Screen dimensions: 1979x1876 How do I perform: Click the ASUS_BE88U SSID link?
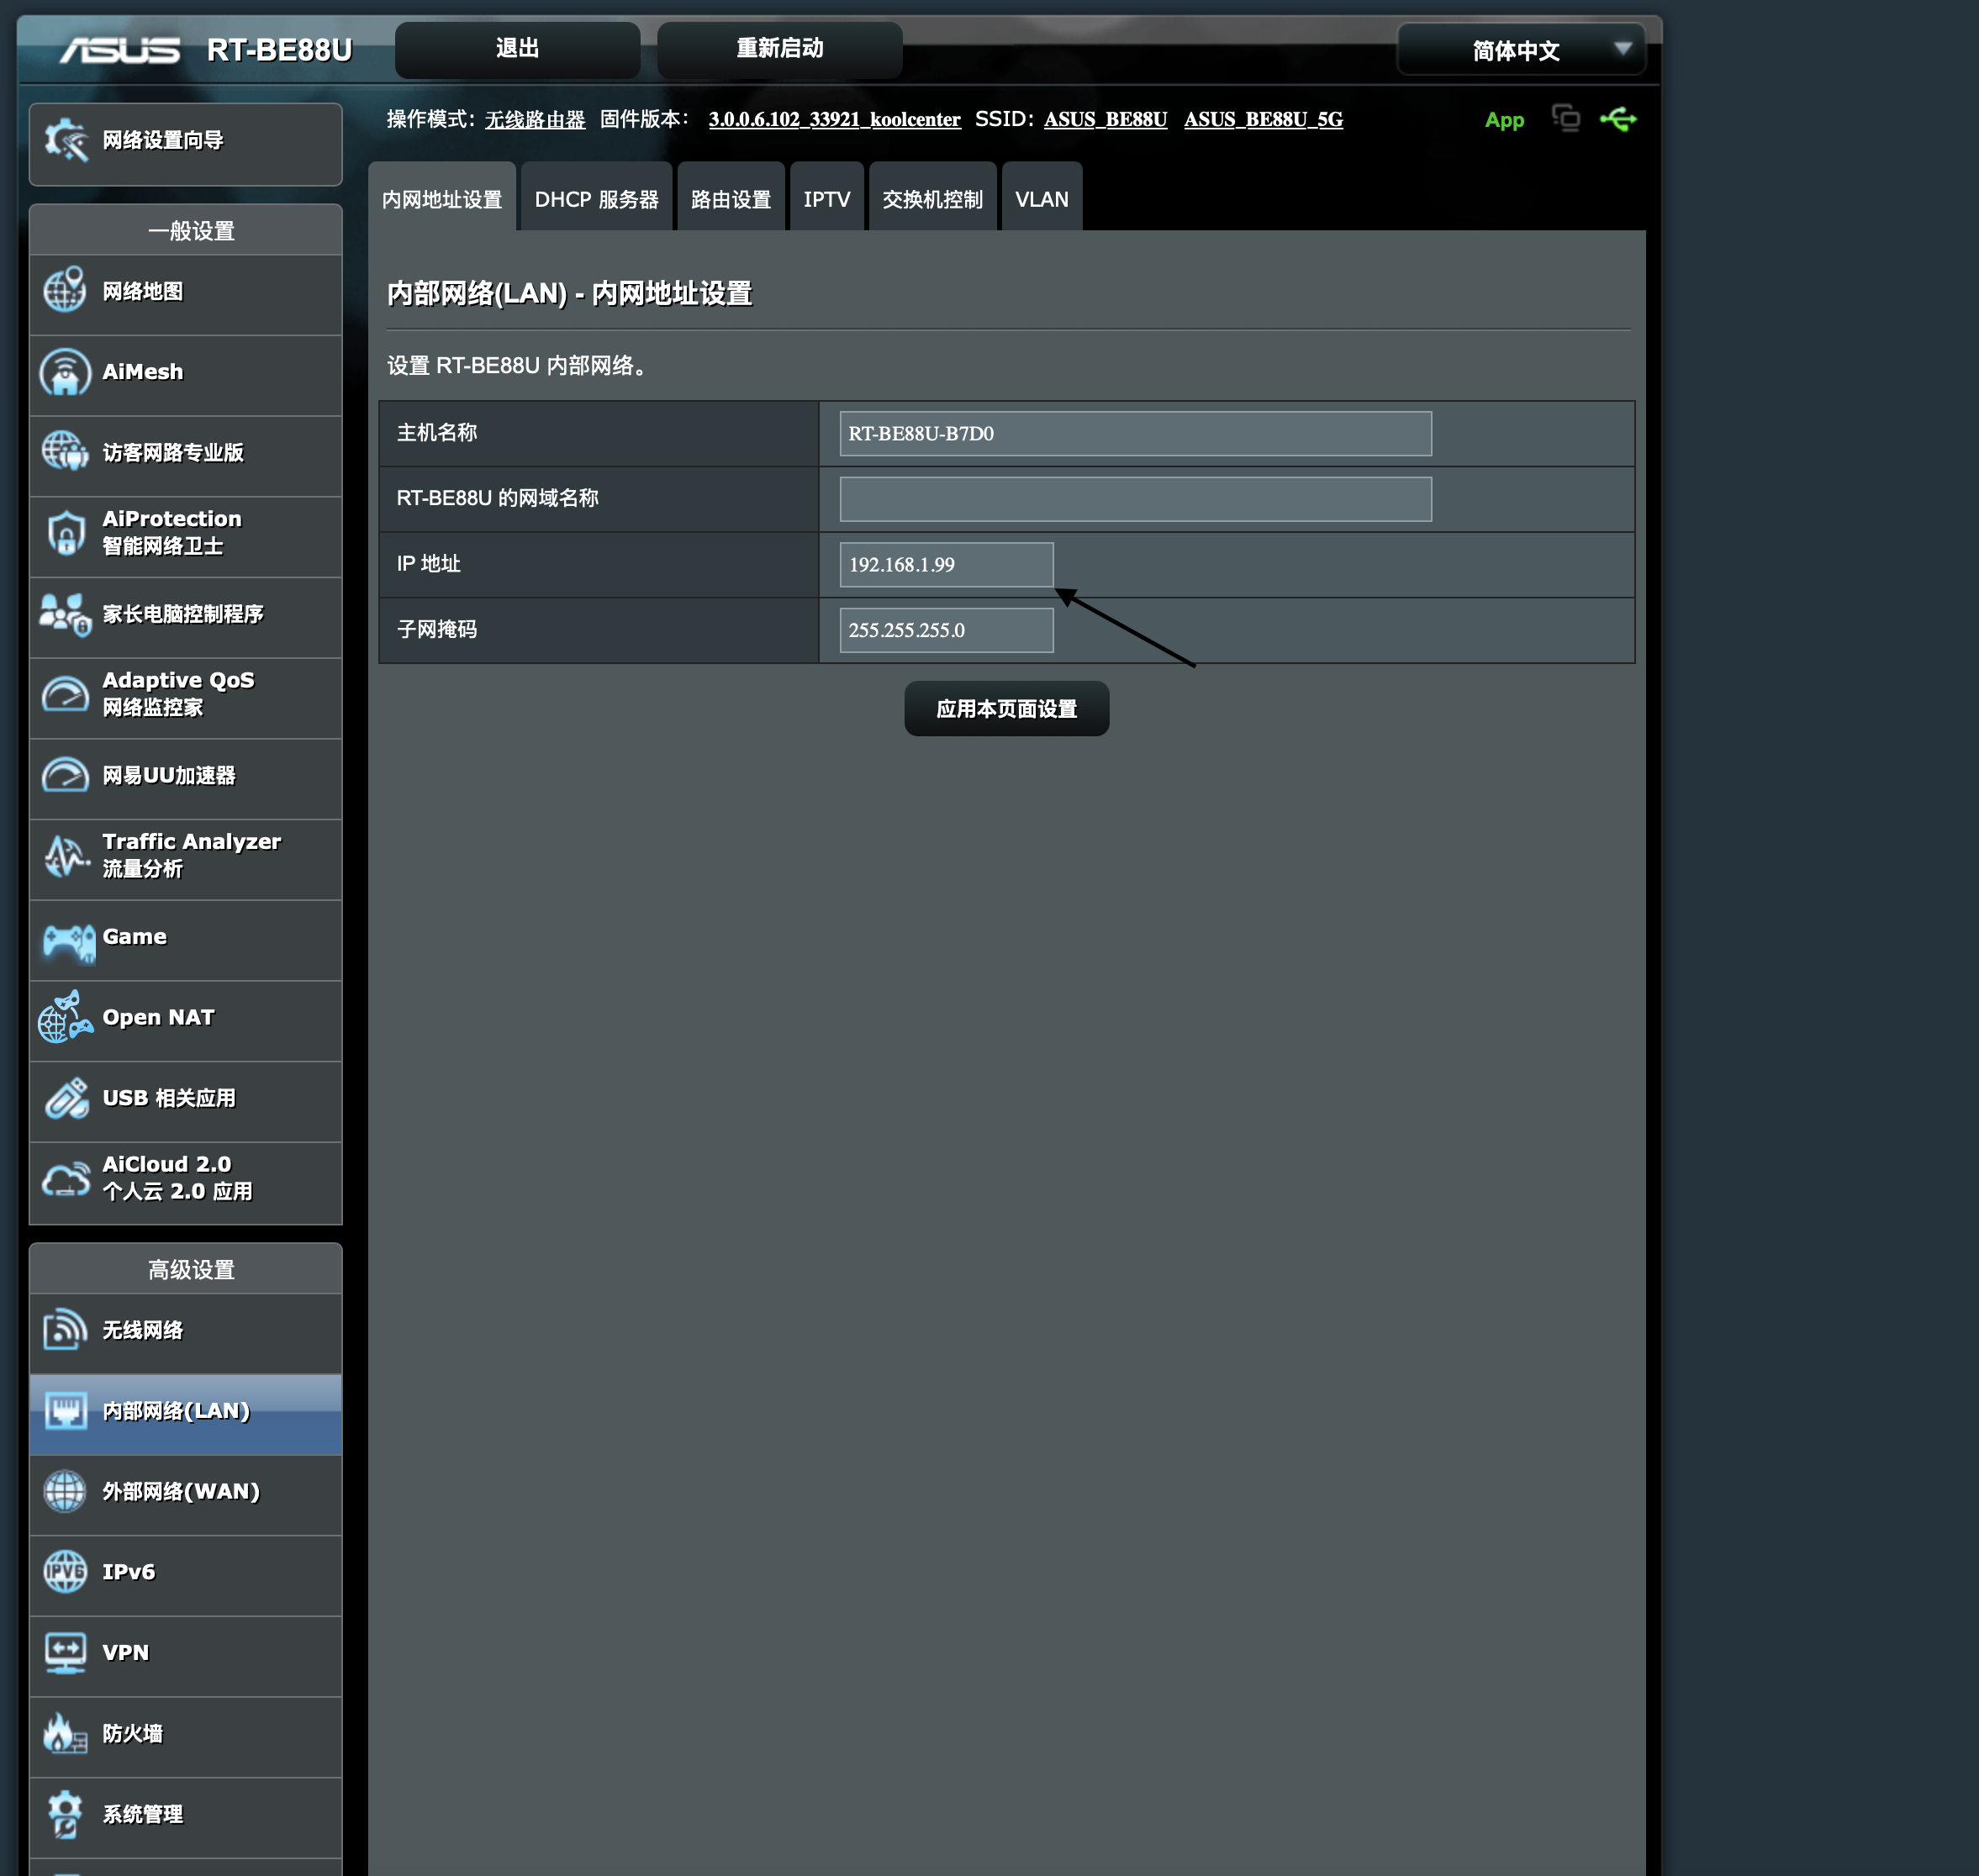click(1106, 120)
